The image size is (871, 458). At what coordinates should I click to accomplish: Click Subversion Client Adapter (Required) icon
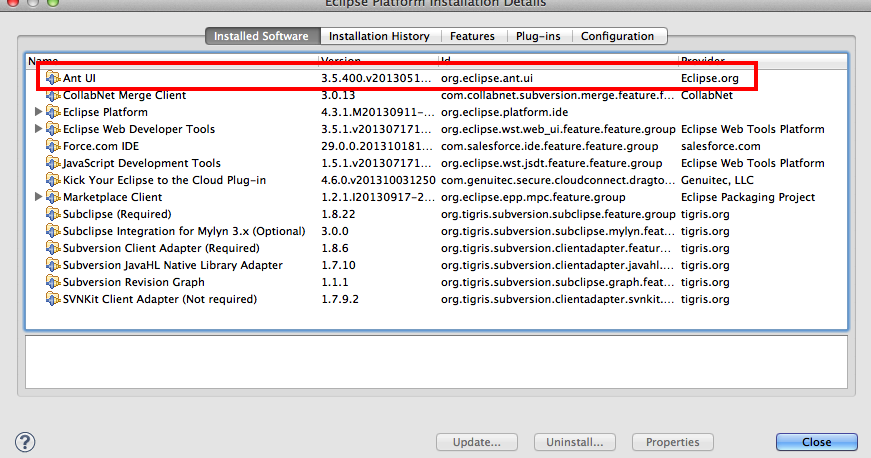pos(53,248)
